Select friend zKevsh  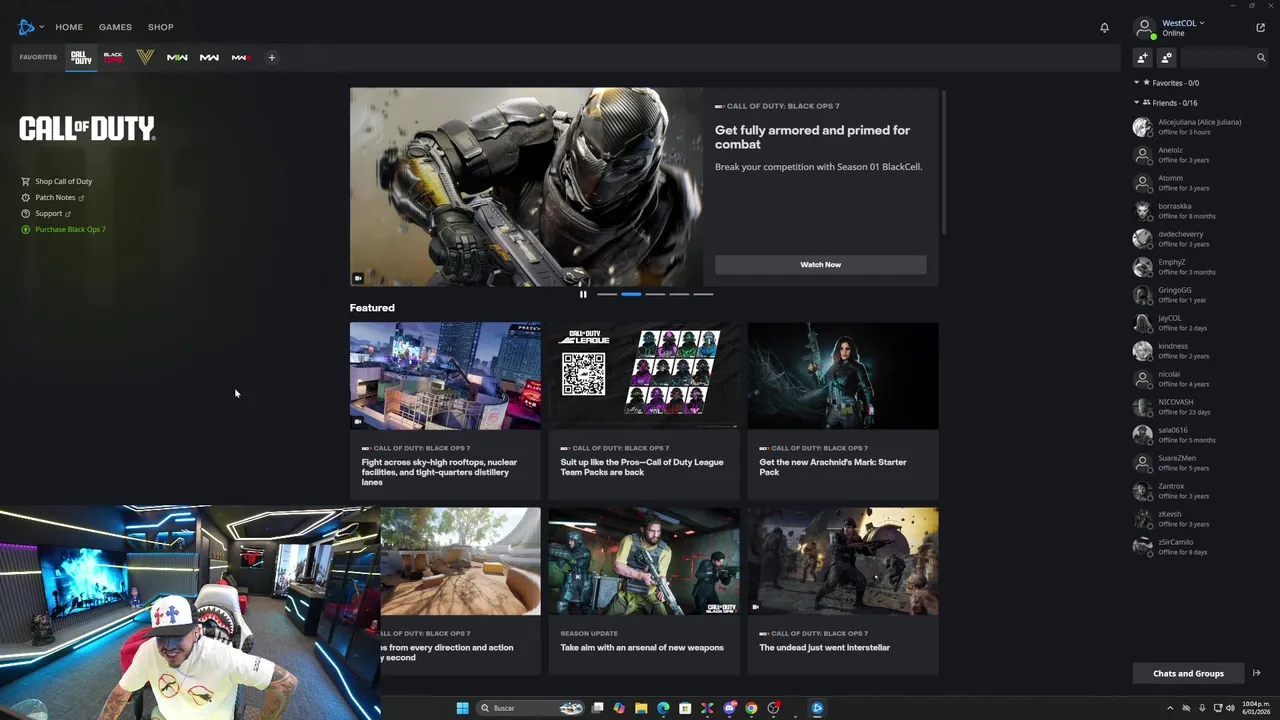pos(1199,519)
